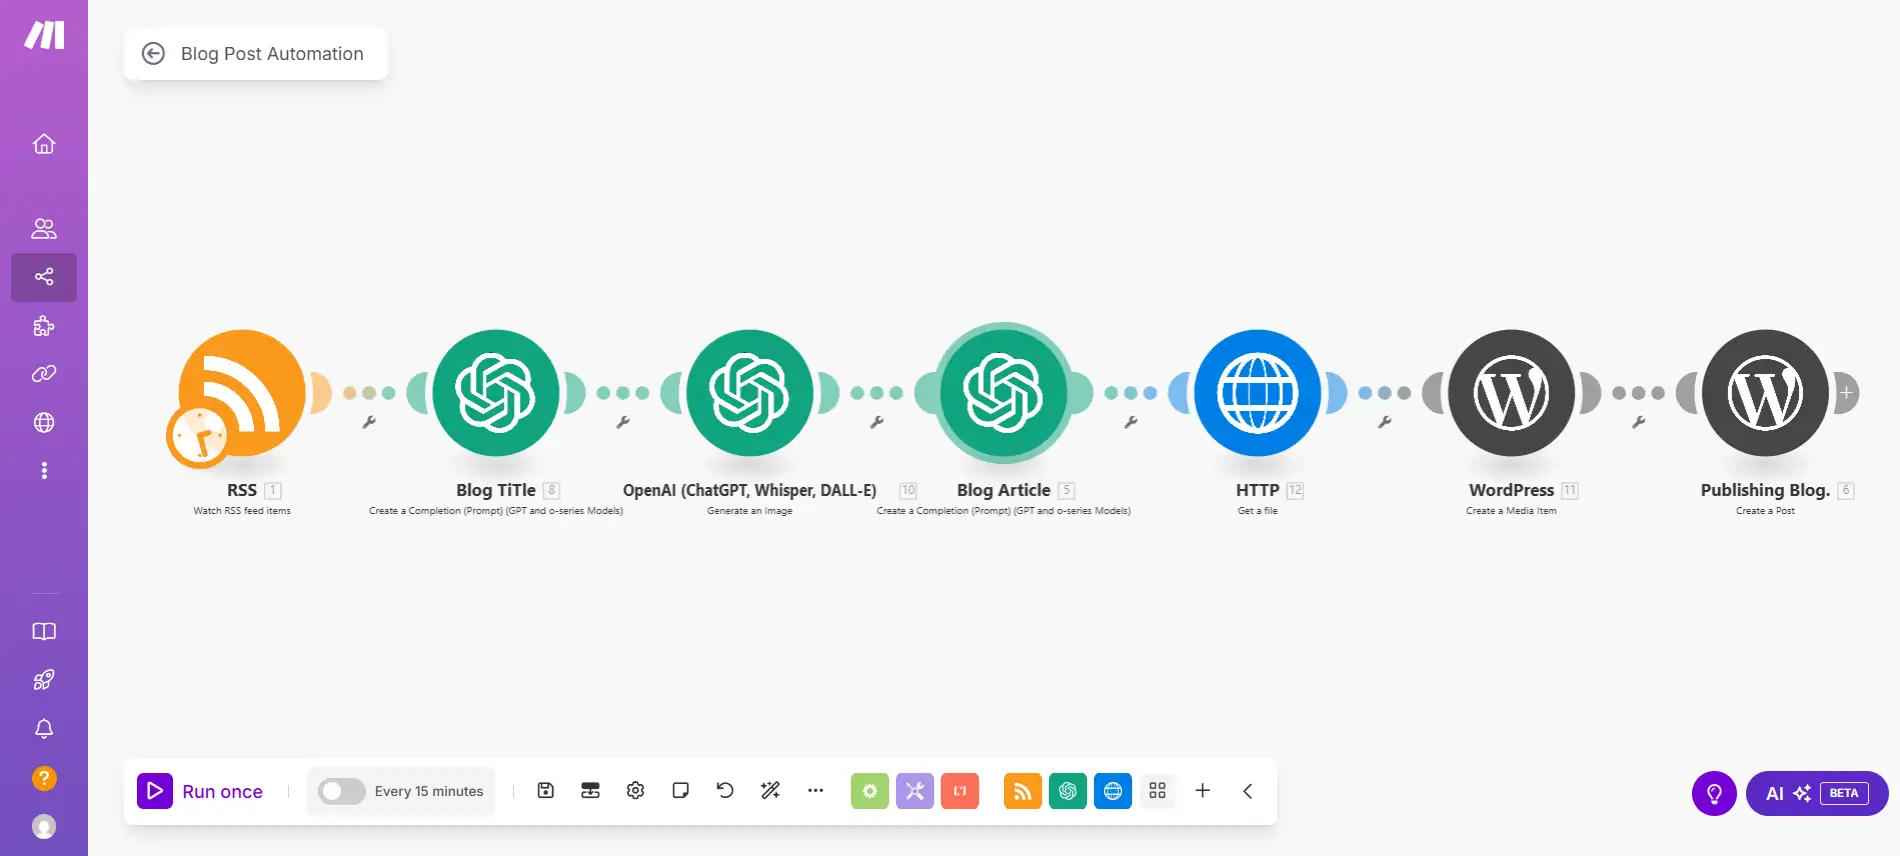1900x856 pixels.
Task: Open the HTTP Get a file module
Action: point(1258,393)
